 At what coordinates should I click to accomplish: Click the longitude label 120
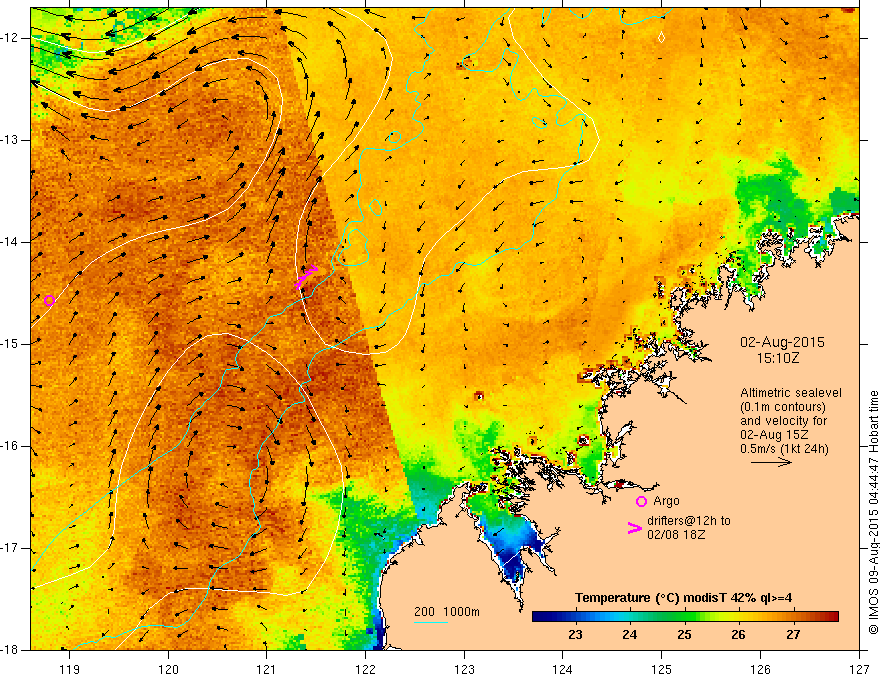click(x=168, y=669)
